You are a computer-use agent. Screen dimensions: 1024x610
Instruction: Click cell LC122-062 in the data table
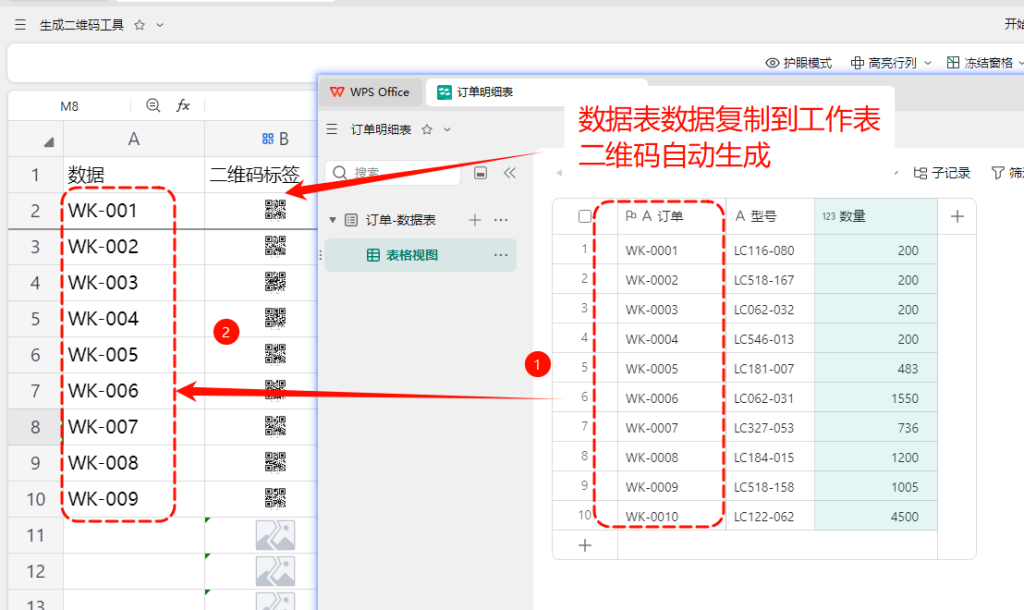[770, 517]
